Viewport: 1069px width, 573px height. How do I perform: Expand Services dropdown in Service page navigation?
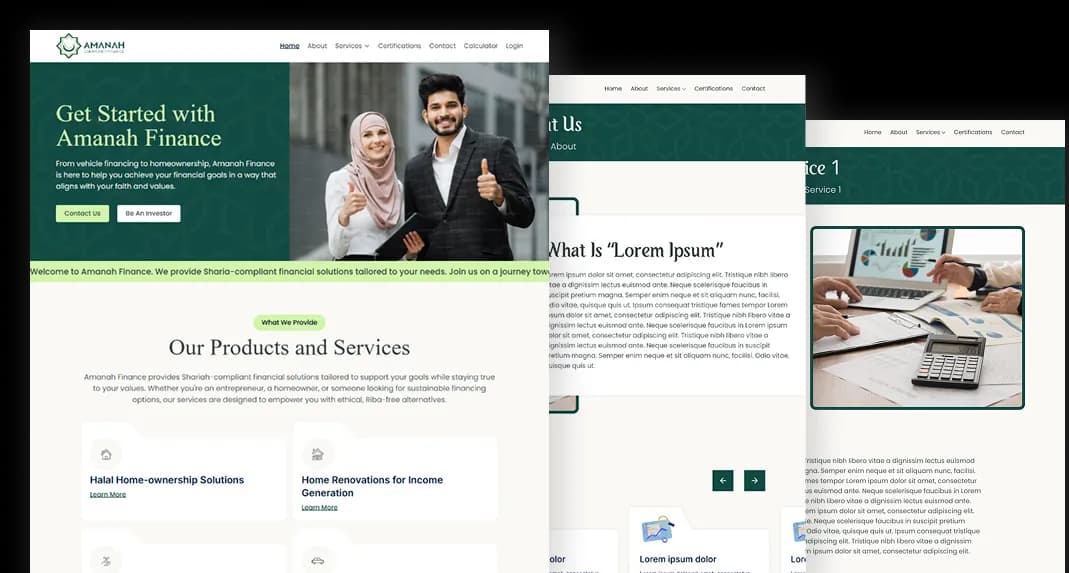click(931, 132)
